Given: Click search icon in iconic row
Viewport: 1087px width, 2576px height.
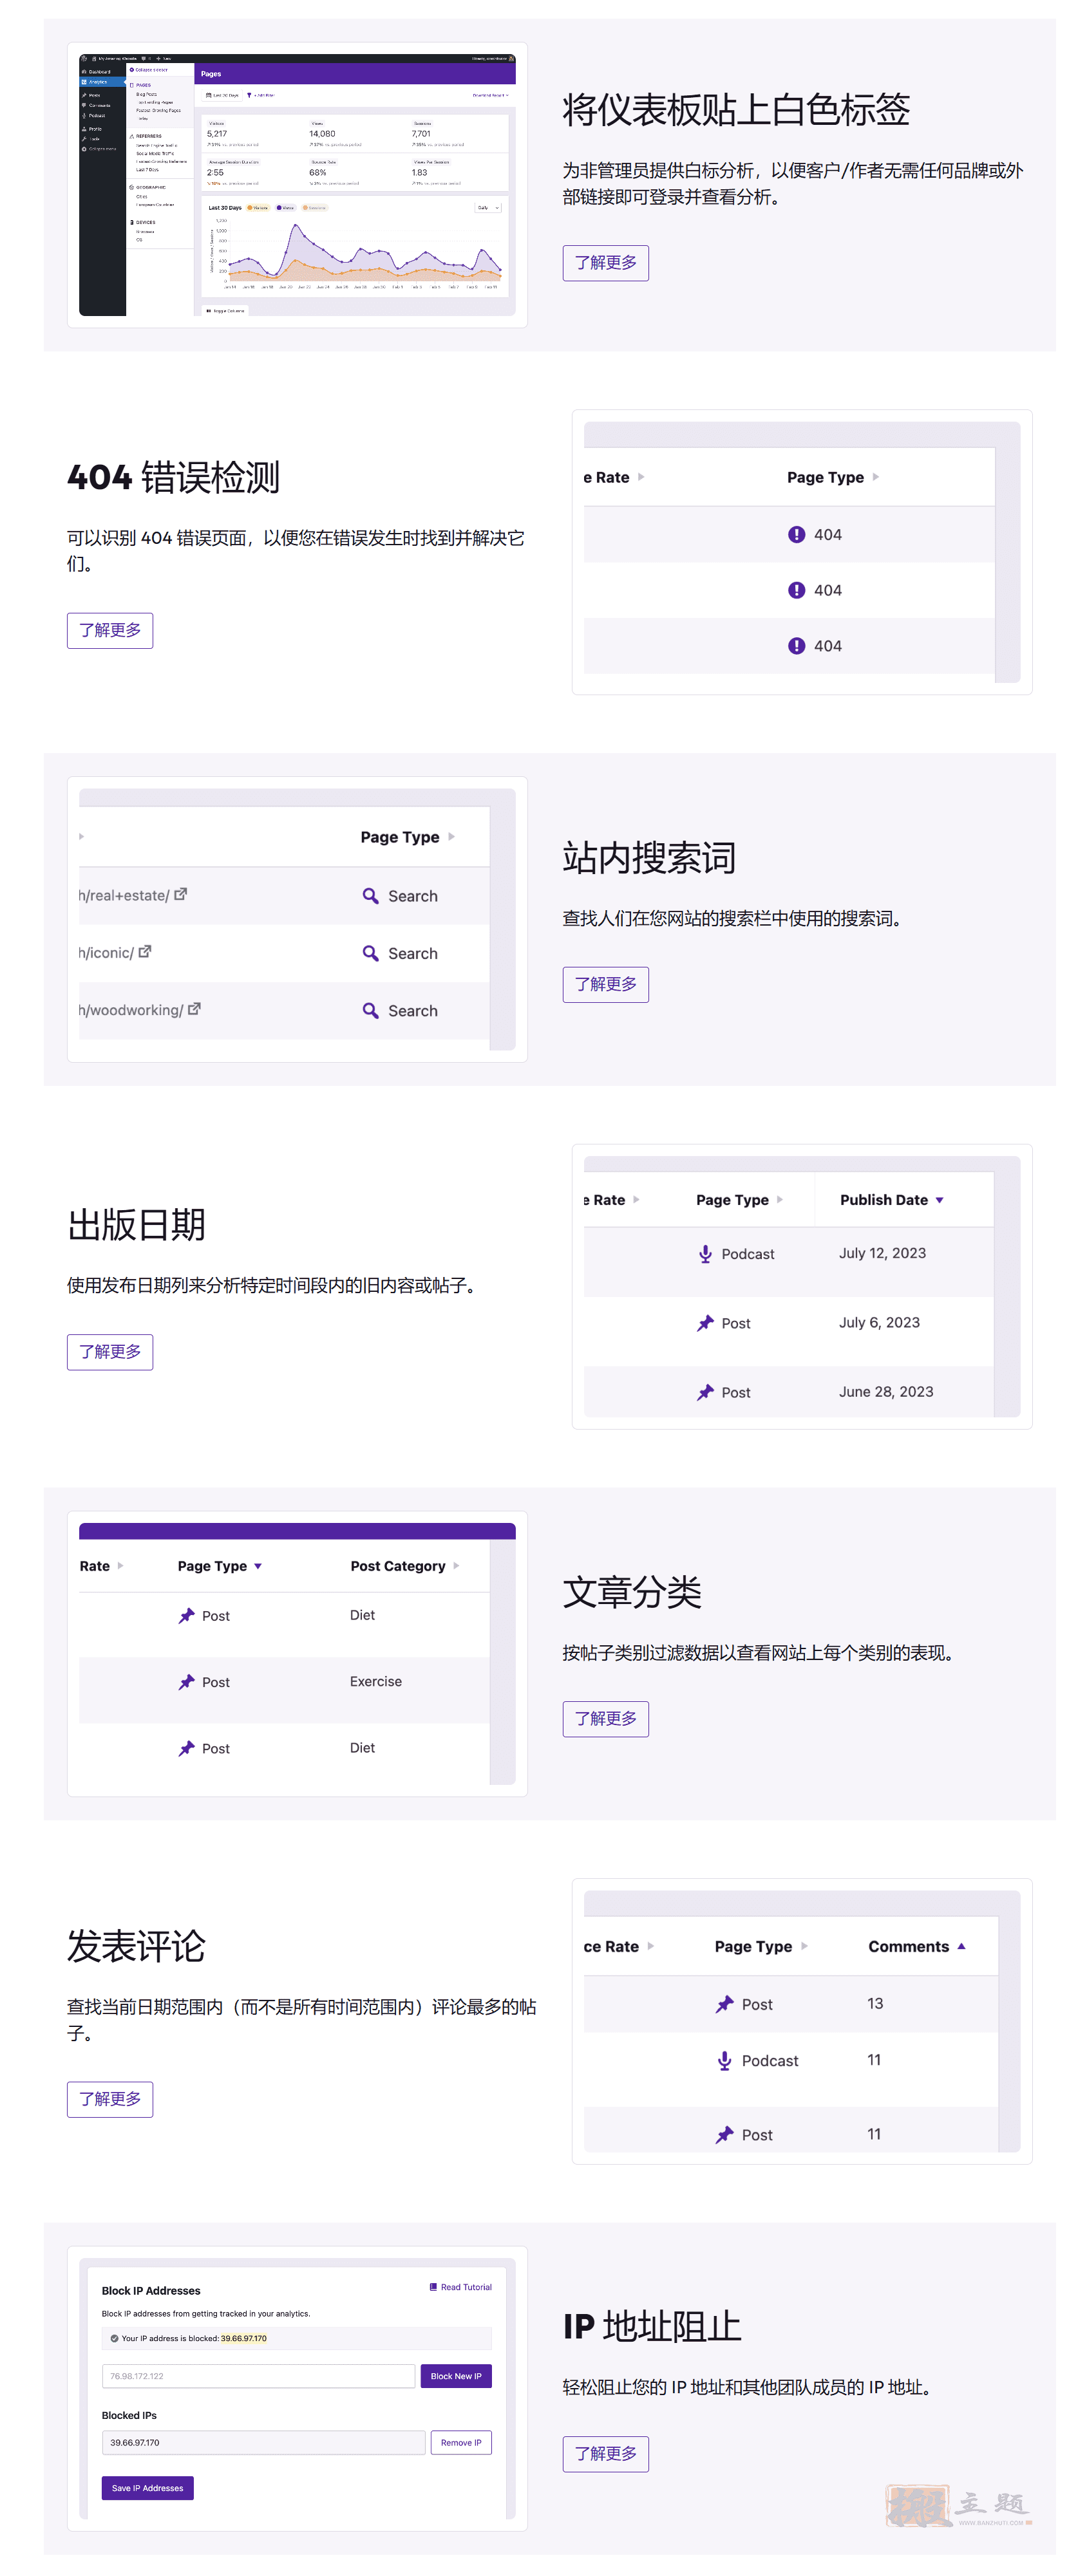Looking at the screenshot, I should click(x=370, y=954).
